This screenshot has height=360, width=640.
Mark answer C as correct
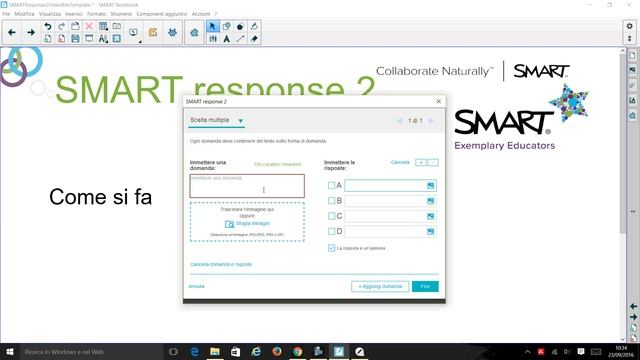point(331,216)
